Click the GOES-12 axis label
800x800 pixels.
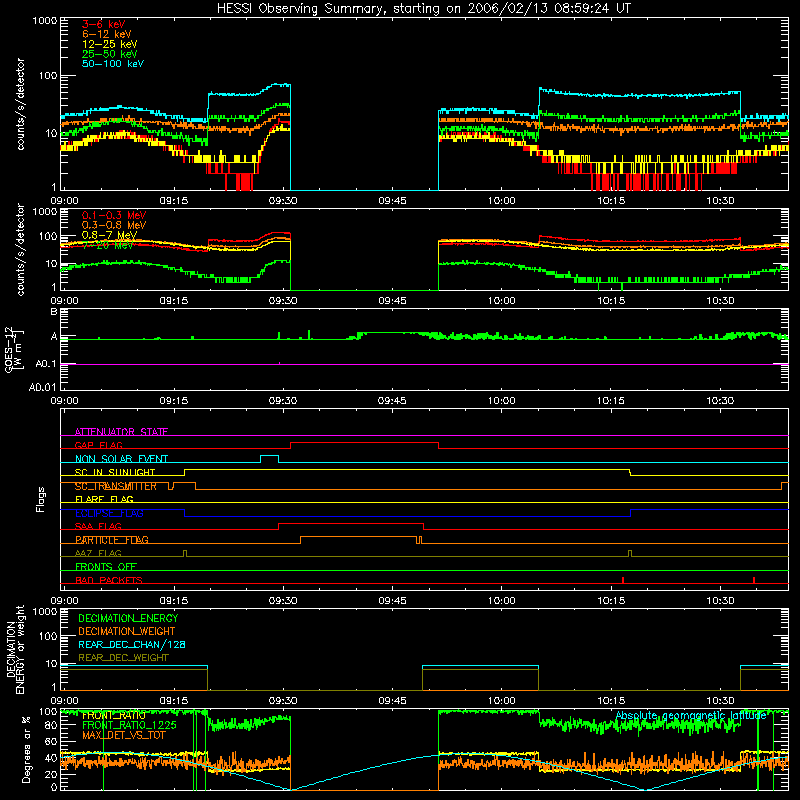pyautogui.click(x=14, y=350)
